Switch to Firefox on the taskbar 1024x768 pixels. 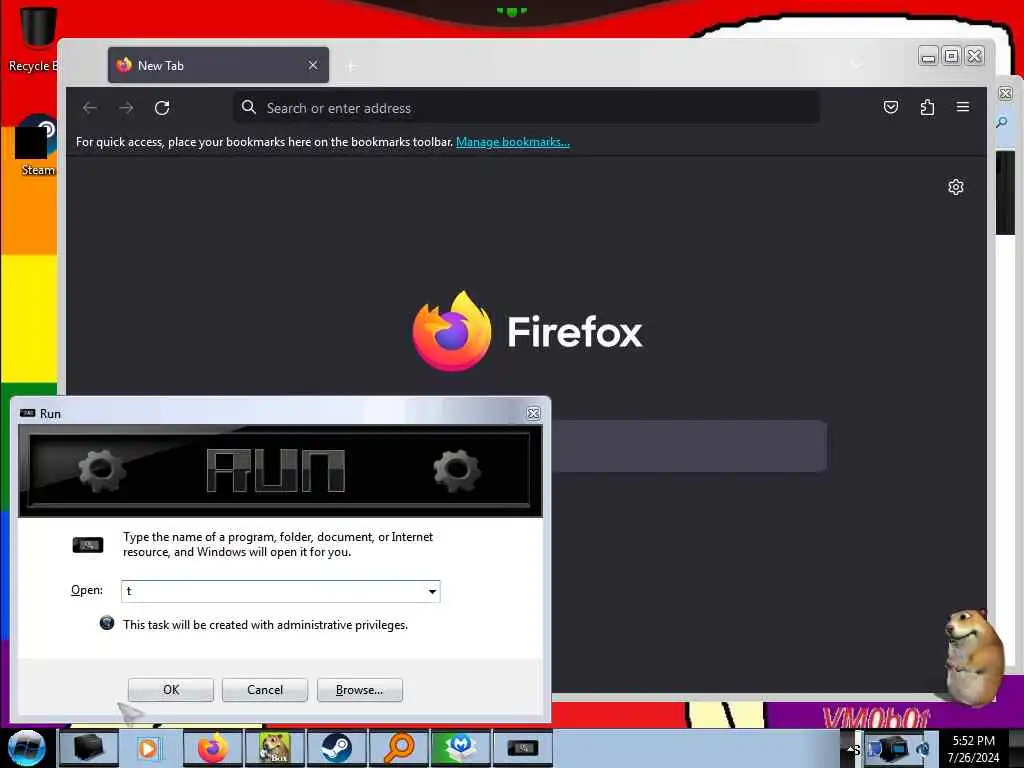click(212, 748)
